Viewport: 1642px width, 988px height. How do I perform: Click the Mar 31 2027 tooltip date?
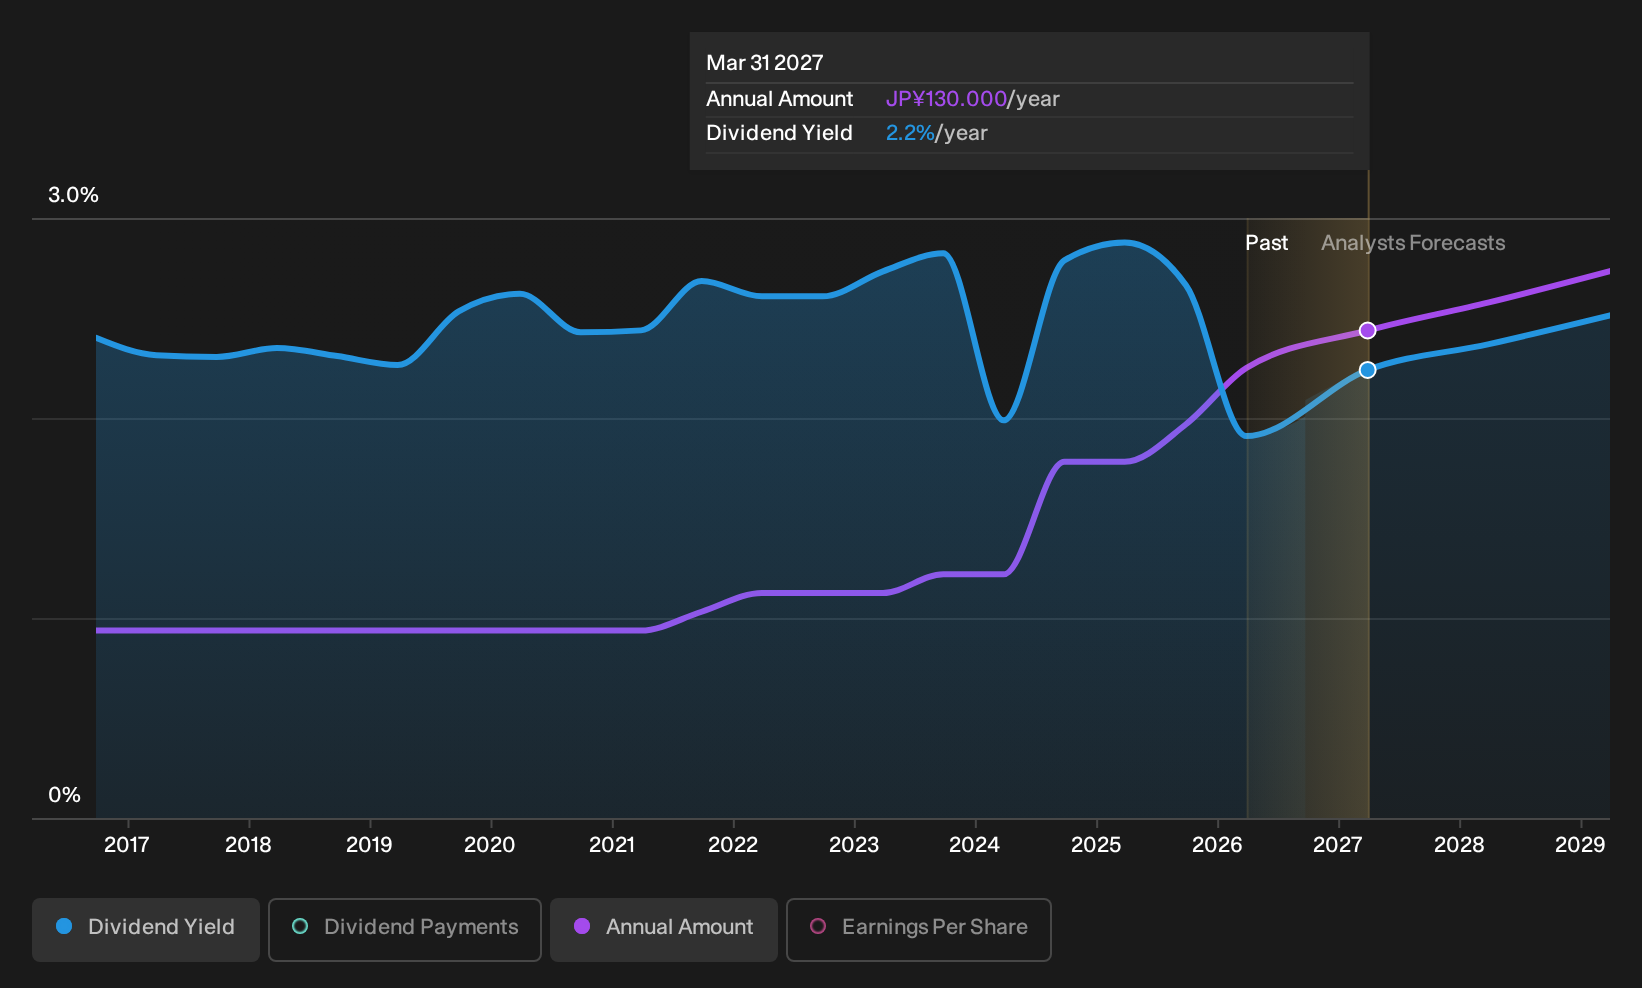765,63
